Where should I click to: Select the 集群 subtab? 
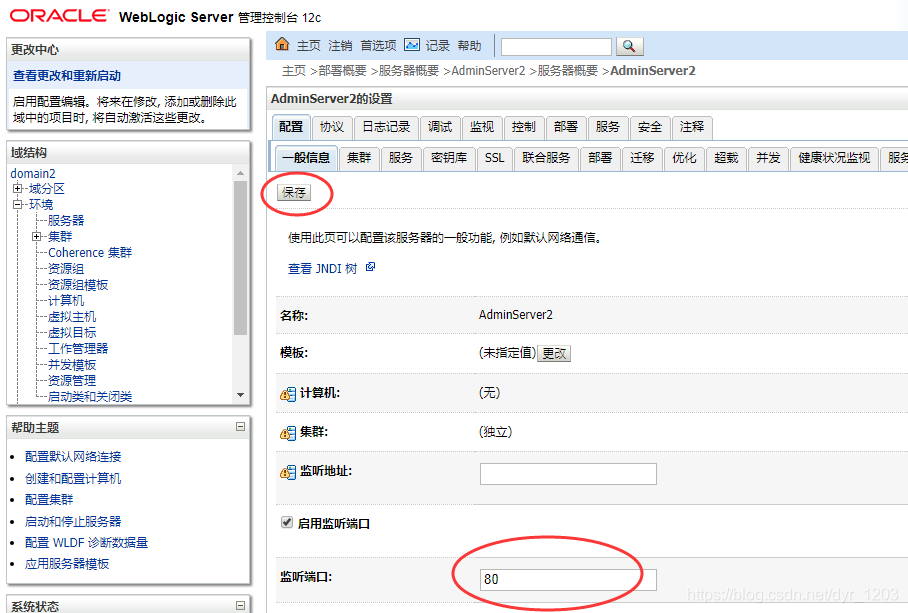359,158
